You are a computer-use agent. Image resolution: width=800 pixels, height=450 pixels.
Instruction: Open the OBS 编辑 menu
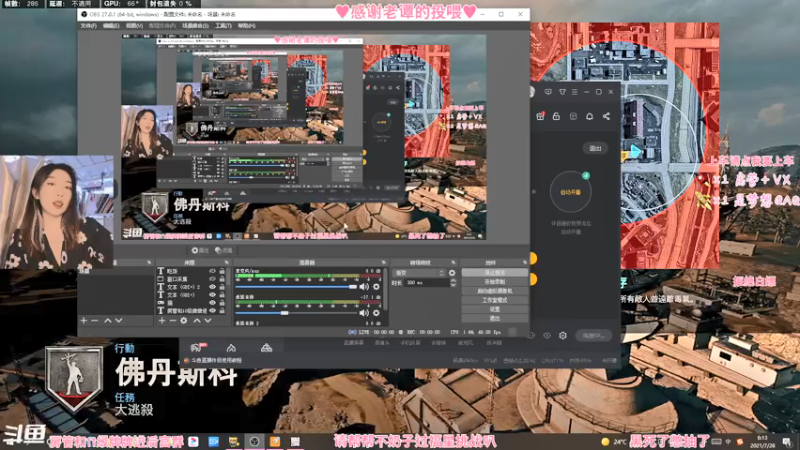[x=111, y=26]
